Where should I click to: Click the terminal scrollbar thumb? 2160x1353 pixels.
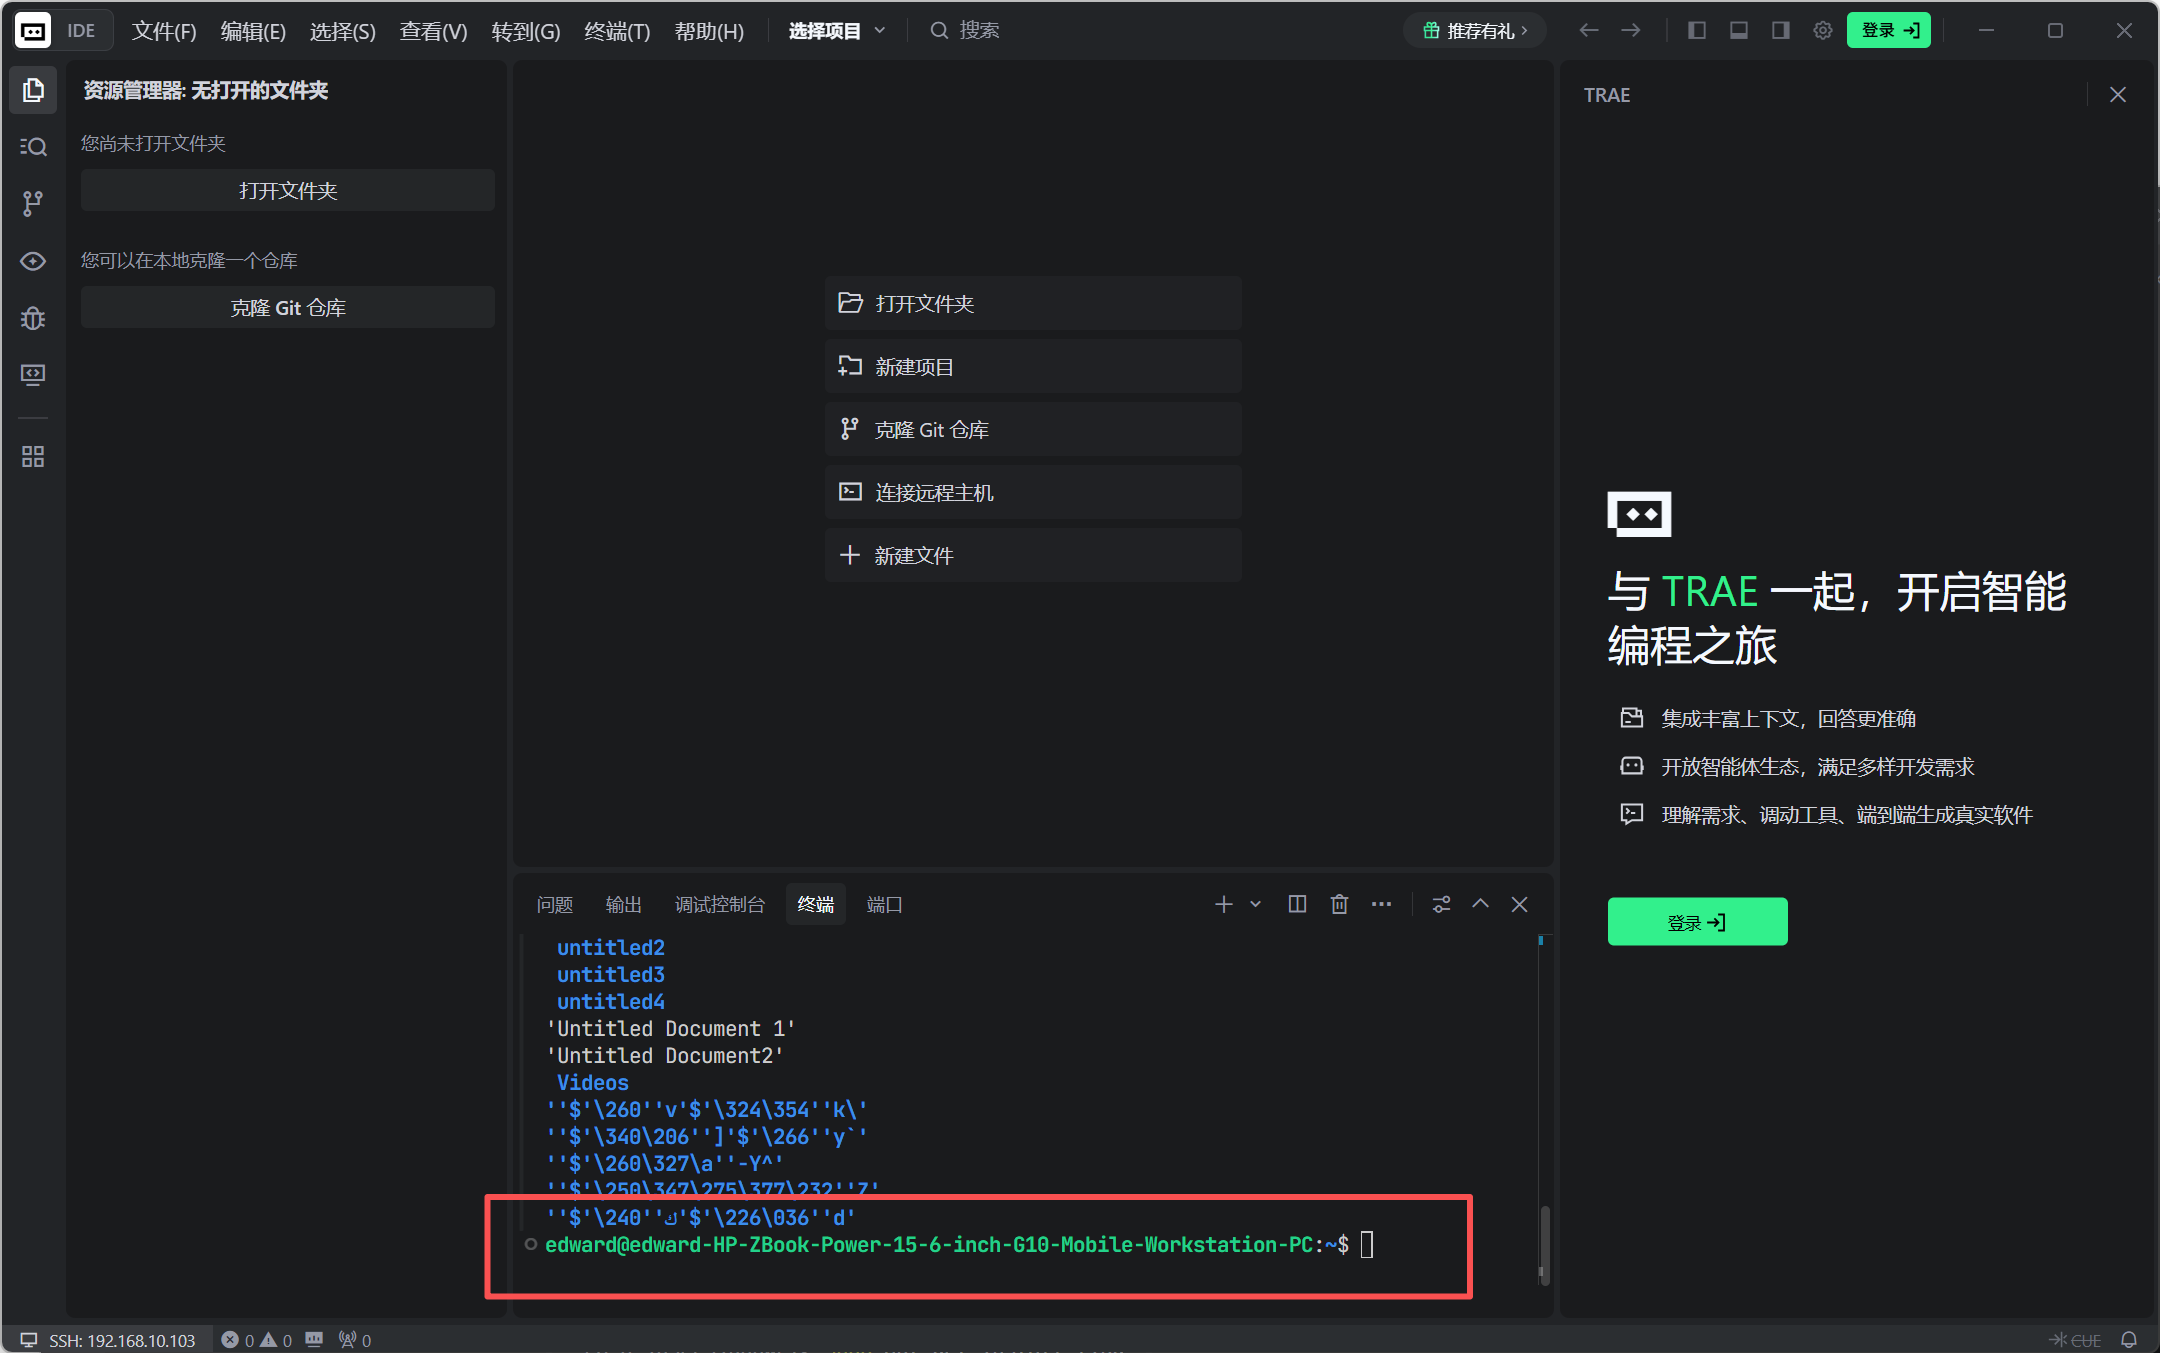click(x=1544, y=1245)
